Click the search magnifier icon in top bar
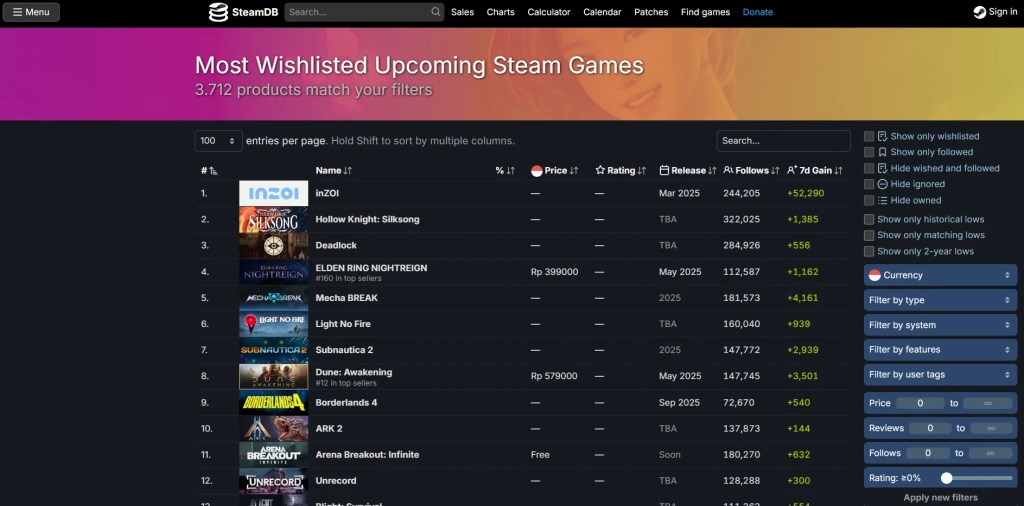 [x=436, y=12]
